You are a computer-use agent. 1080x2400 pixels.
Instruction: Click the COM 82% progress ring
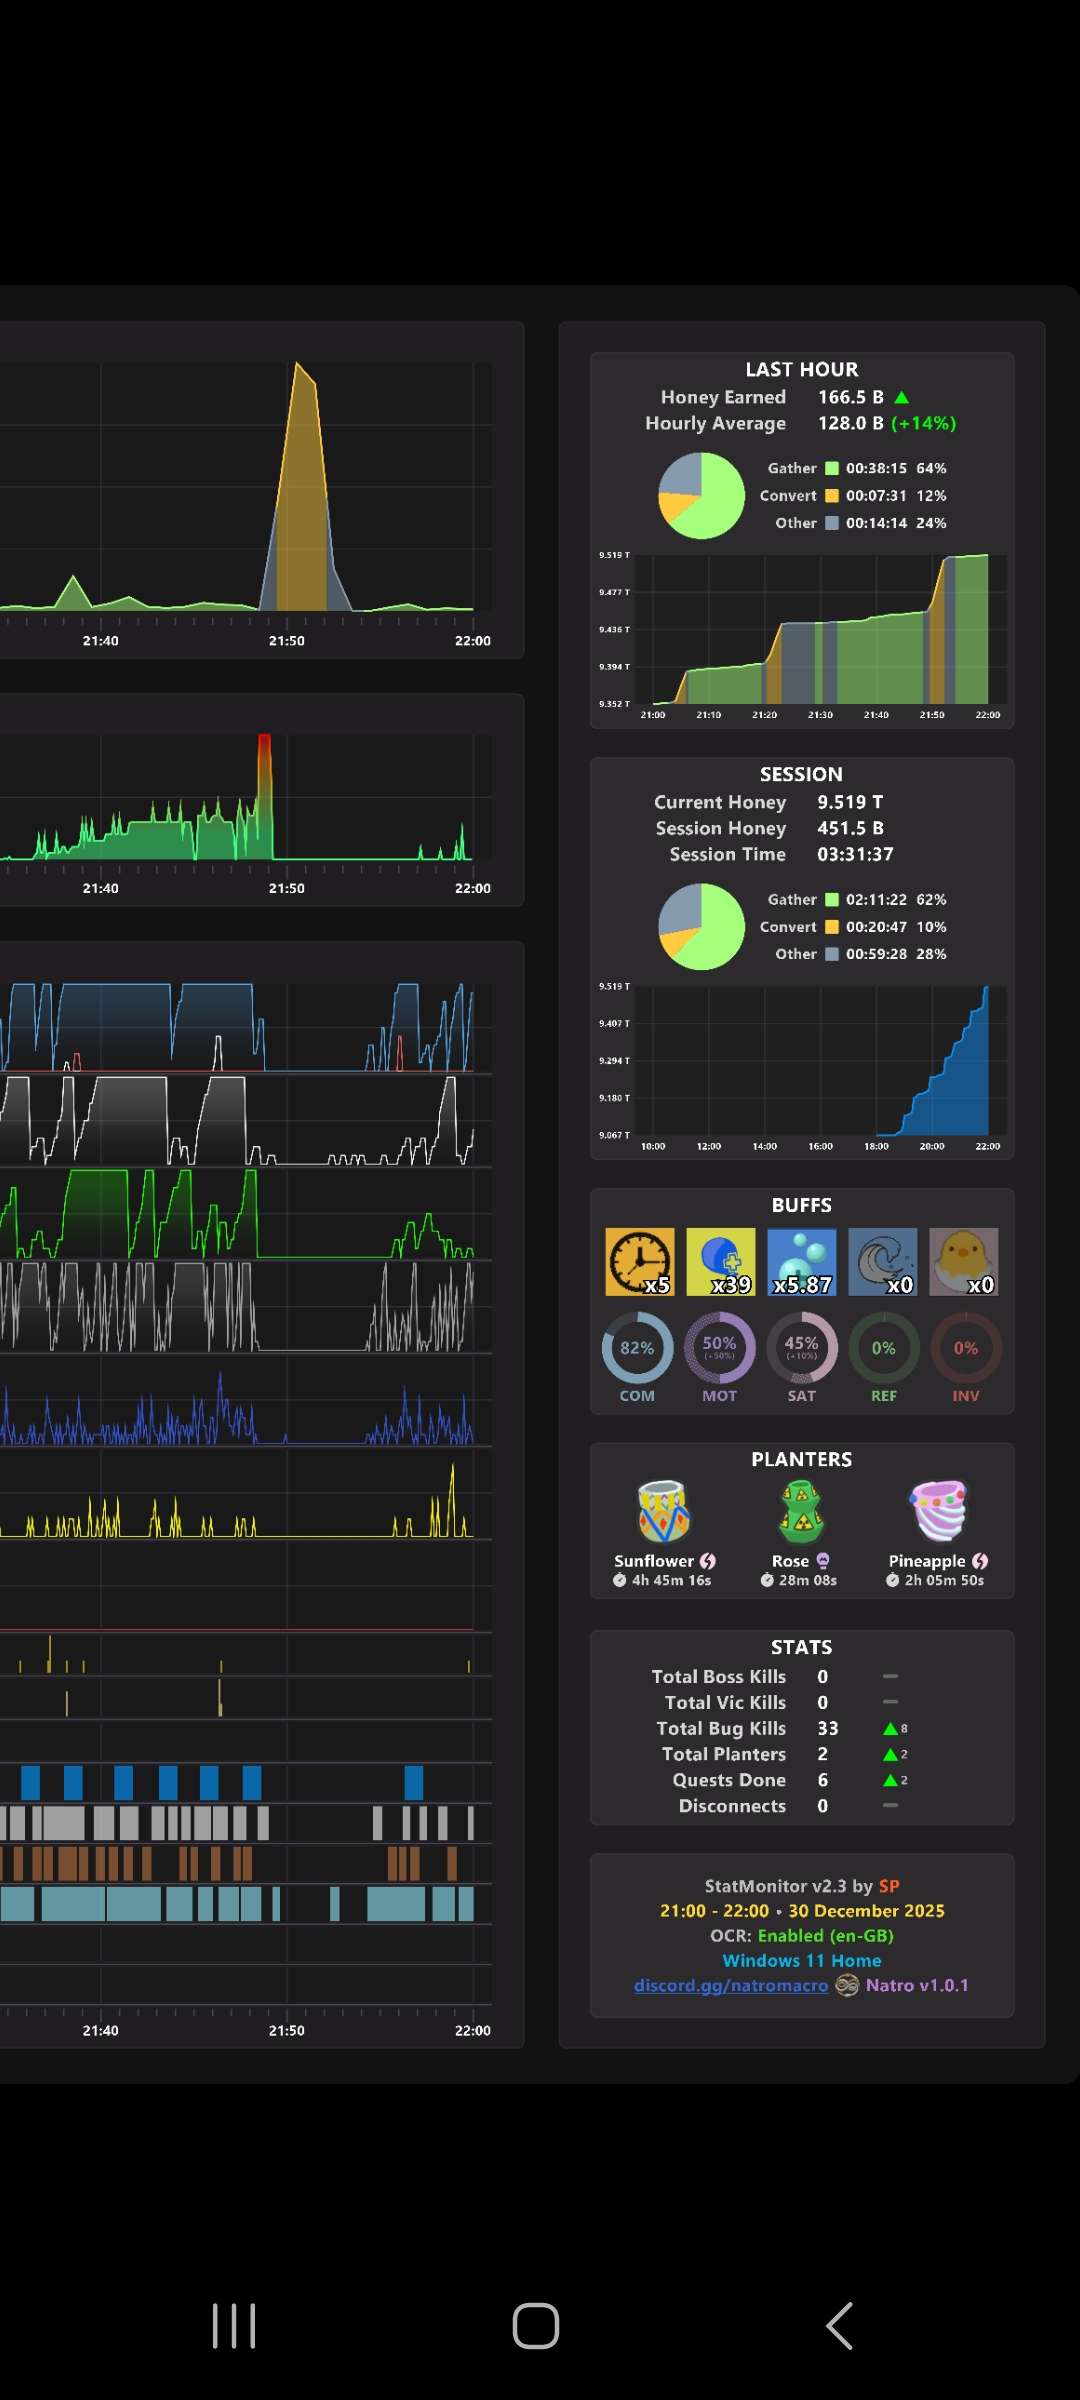point(637,1348)
